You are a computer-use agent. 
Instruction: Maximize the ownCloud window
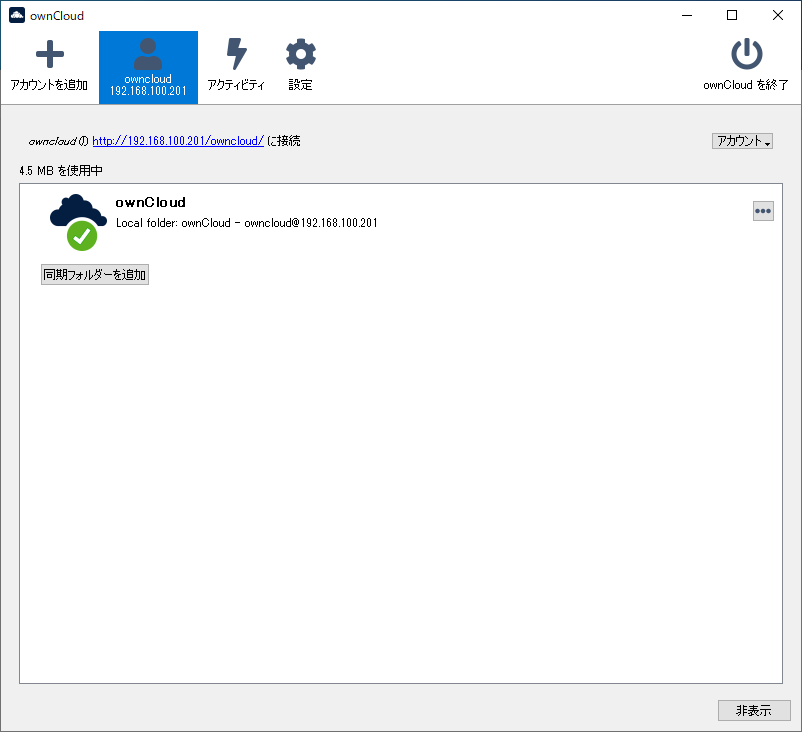tap(732, 15)
